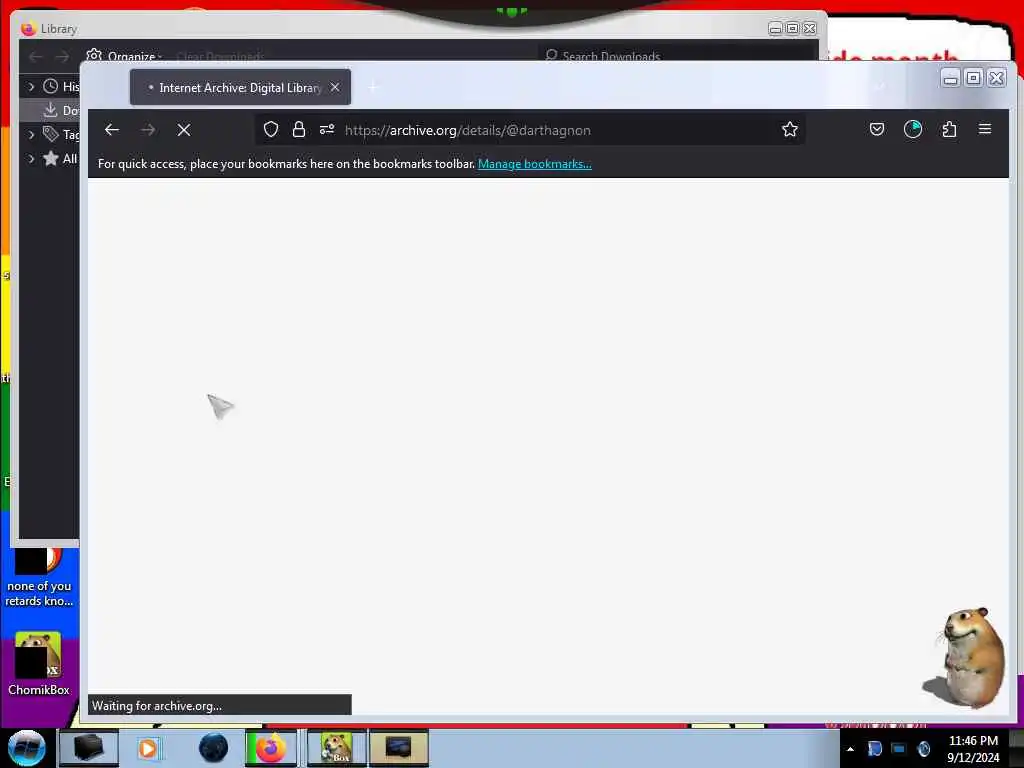The image size is (1024, 768).
Task: Open the Firefox hamburger application menu
Action: pyautogui.click(x=985, y=129)
